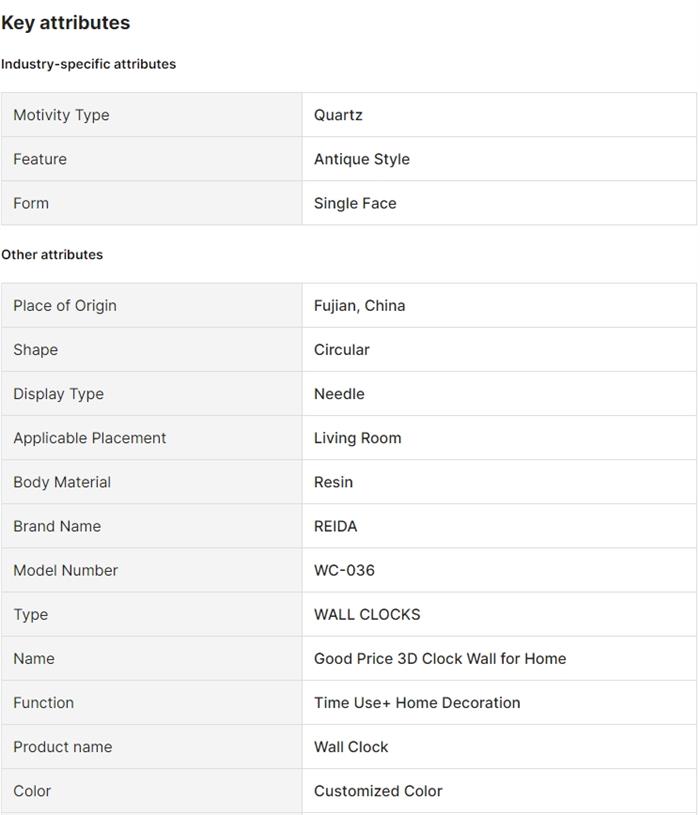Select the Antique Style feature value

[361, 159]
